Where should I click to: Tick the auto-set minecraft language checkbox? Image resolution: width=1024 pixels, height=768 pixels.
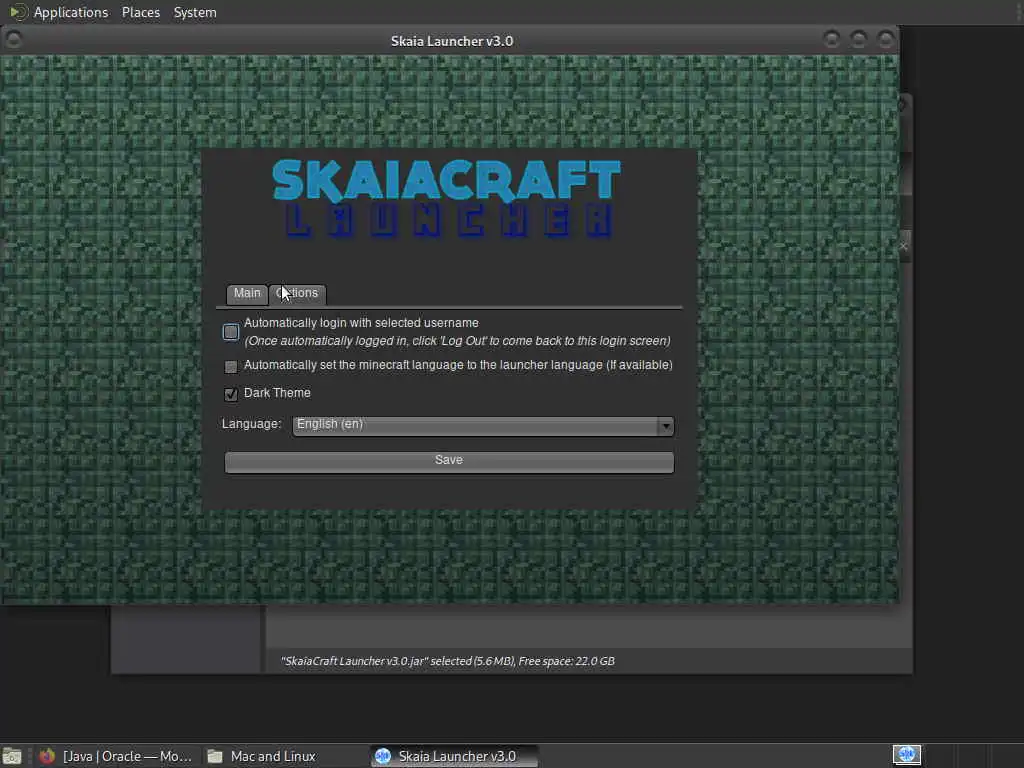231,366
